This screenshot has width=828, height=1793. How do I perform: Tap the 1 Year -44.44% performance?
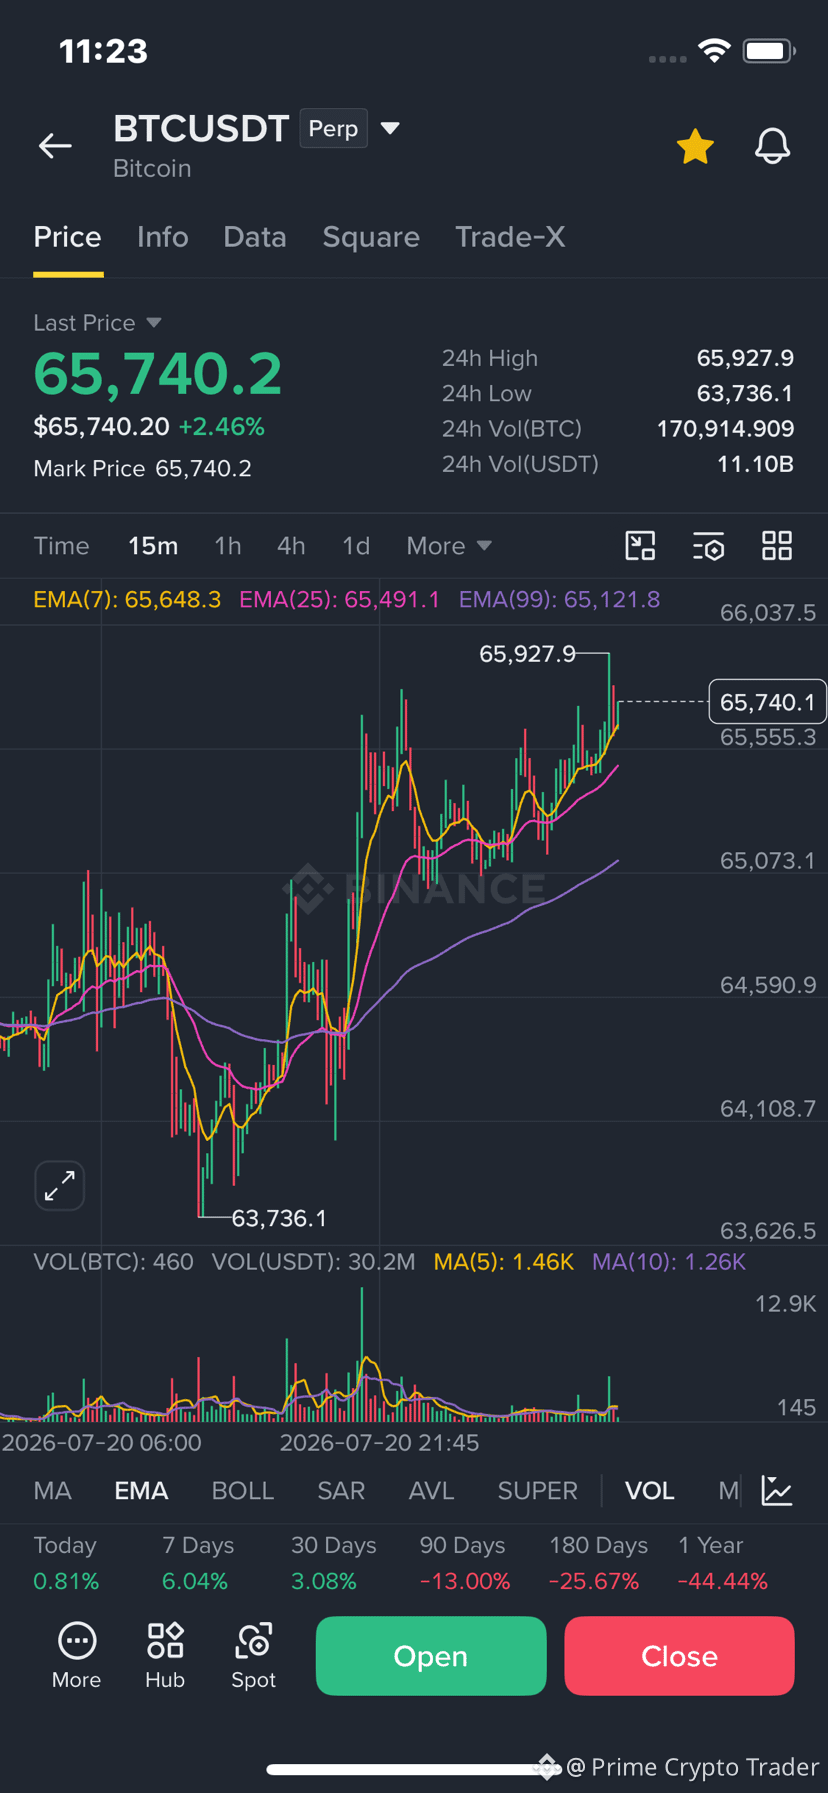coord(723,1563)
